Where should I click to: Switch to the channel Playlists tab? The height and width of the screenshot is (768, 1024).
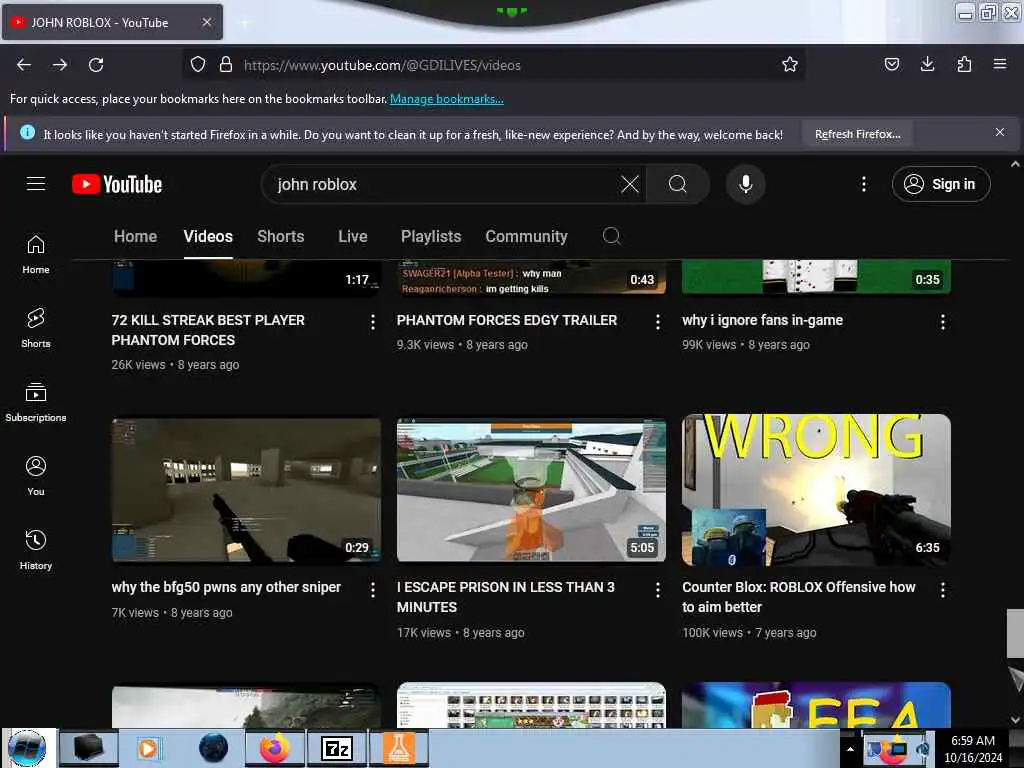click(431, 236)
